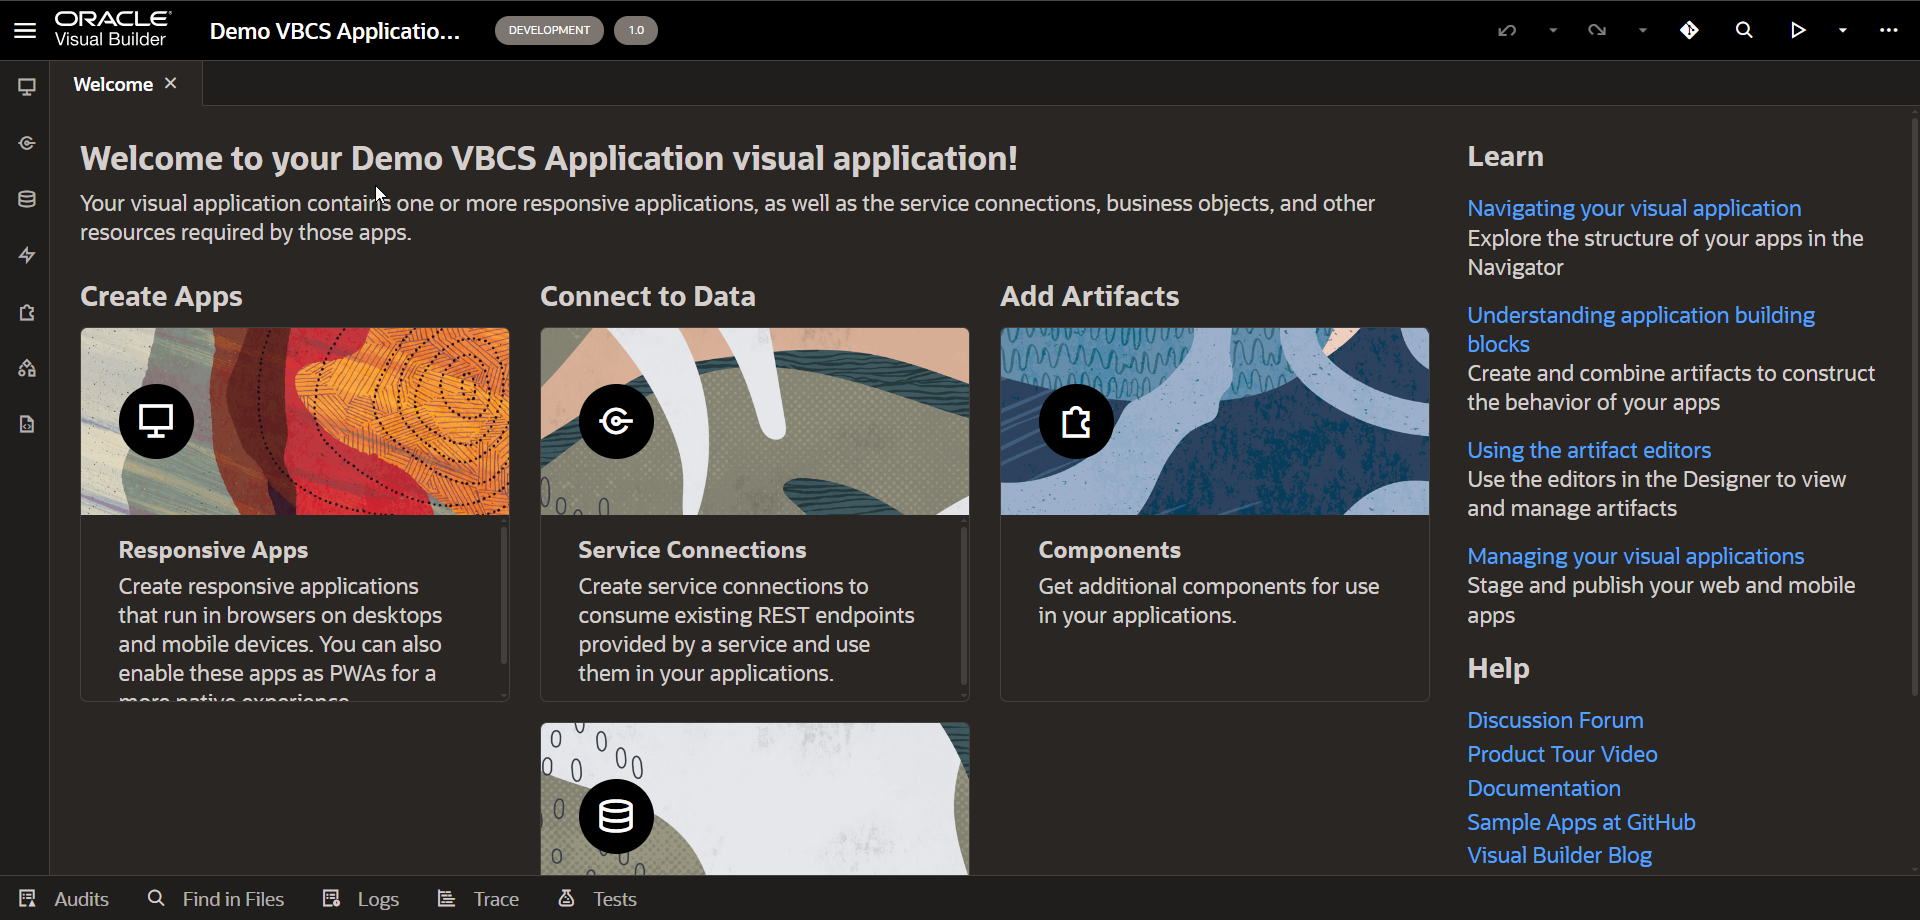The width and height of the screenshot is (1920, 920).
Task: Open Understanding application building blocks link
Action: pyautogui.click(x=1641, y=329)
